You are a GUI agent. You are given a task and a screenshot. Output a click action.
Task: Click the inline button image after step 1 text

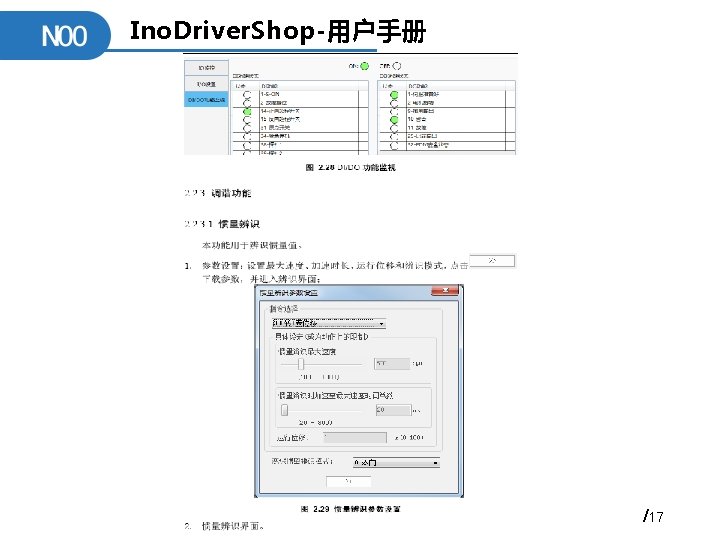492,261
